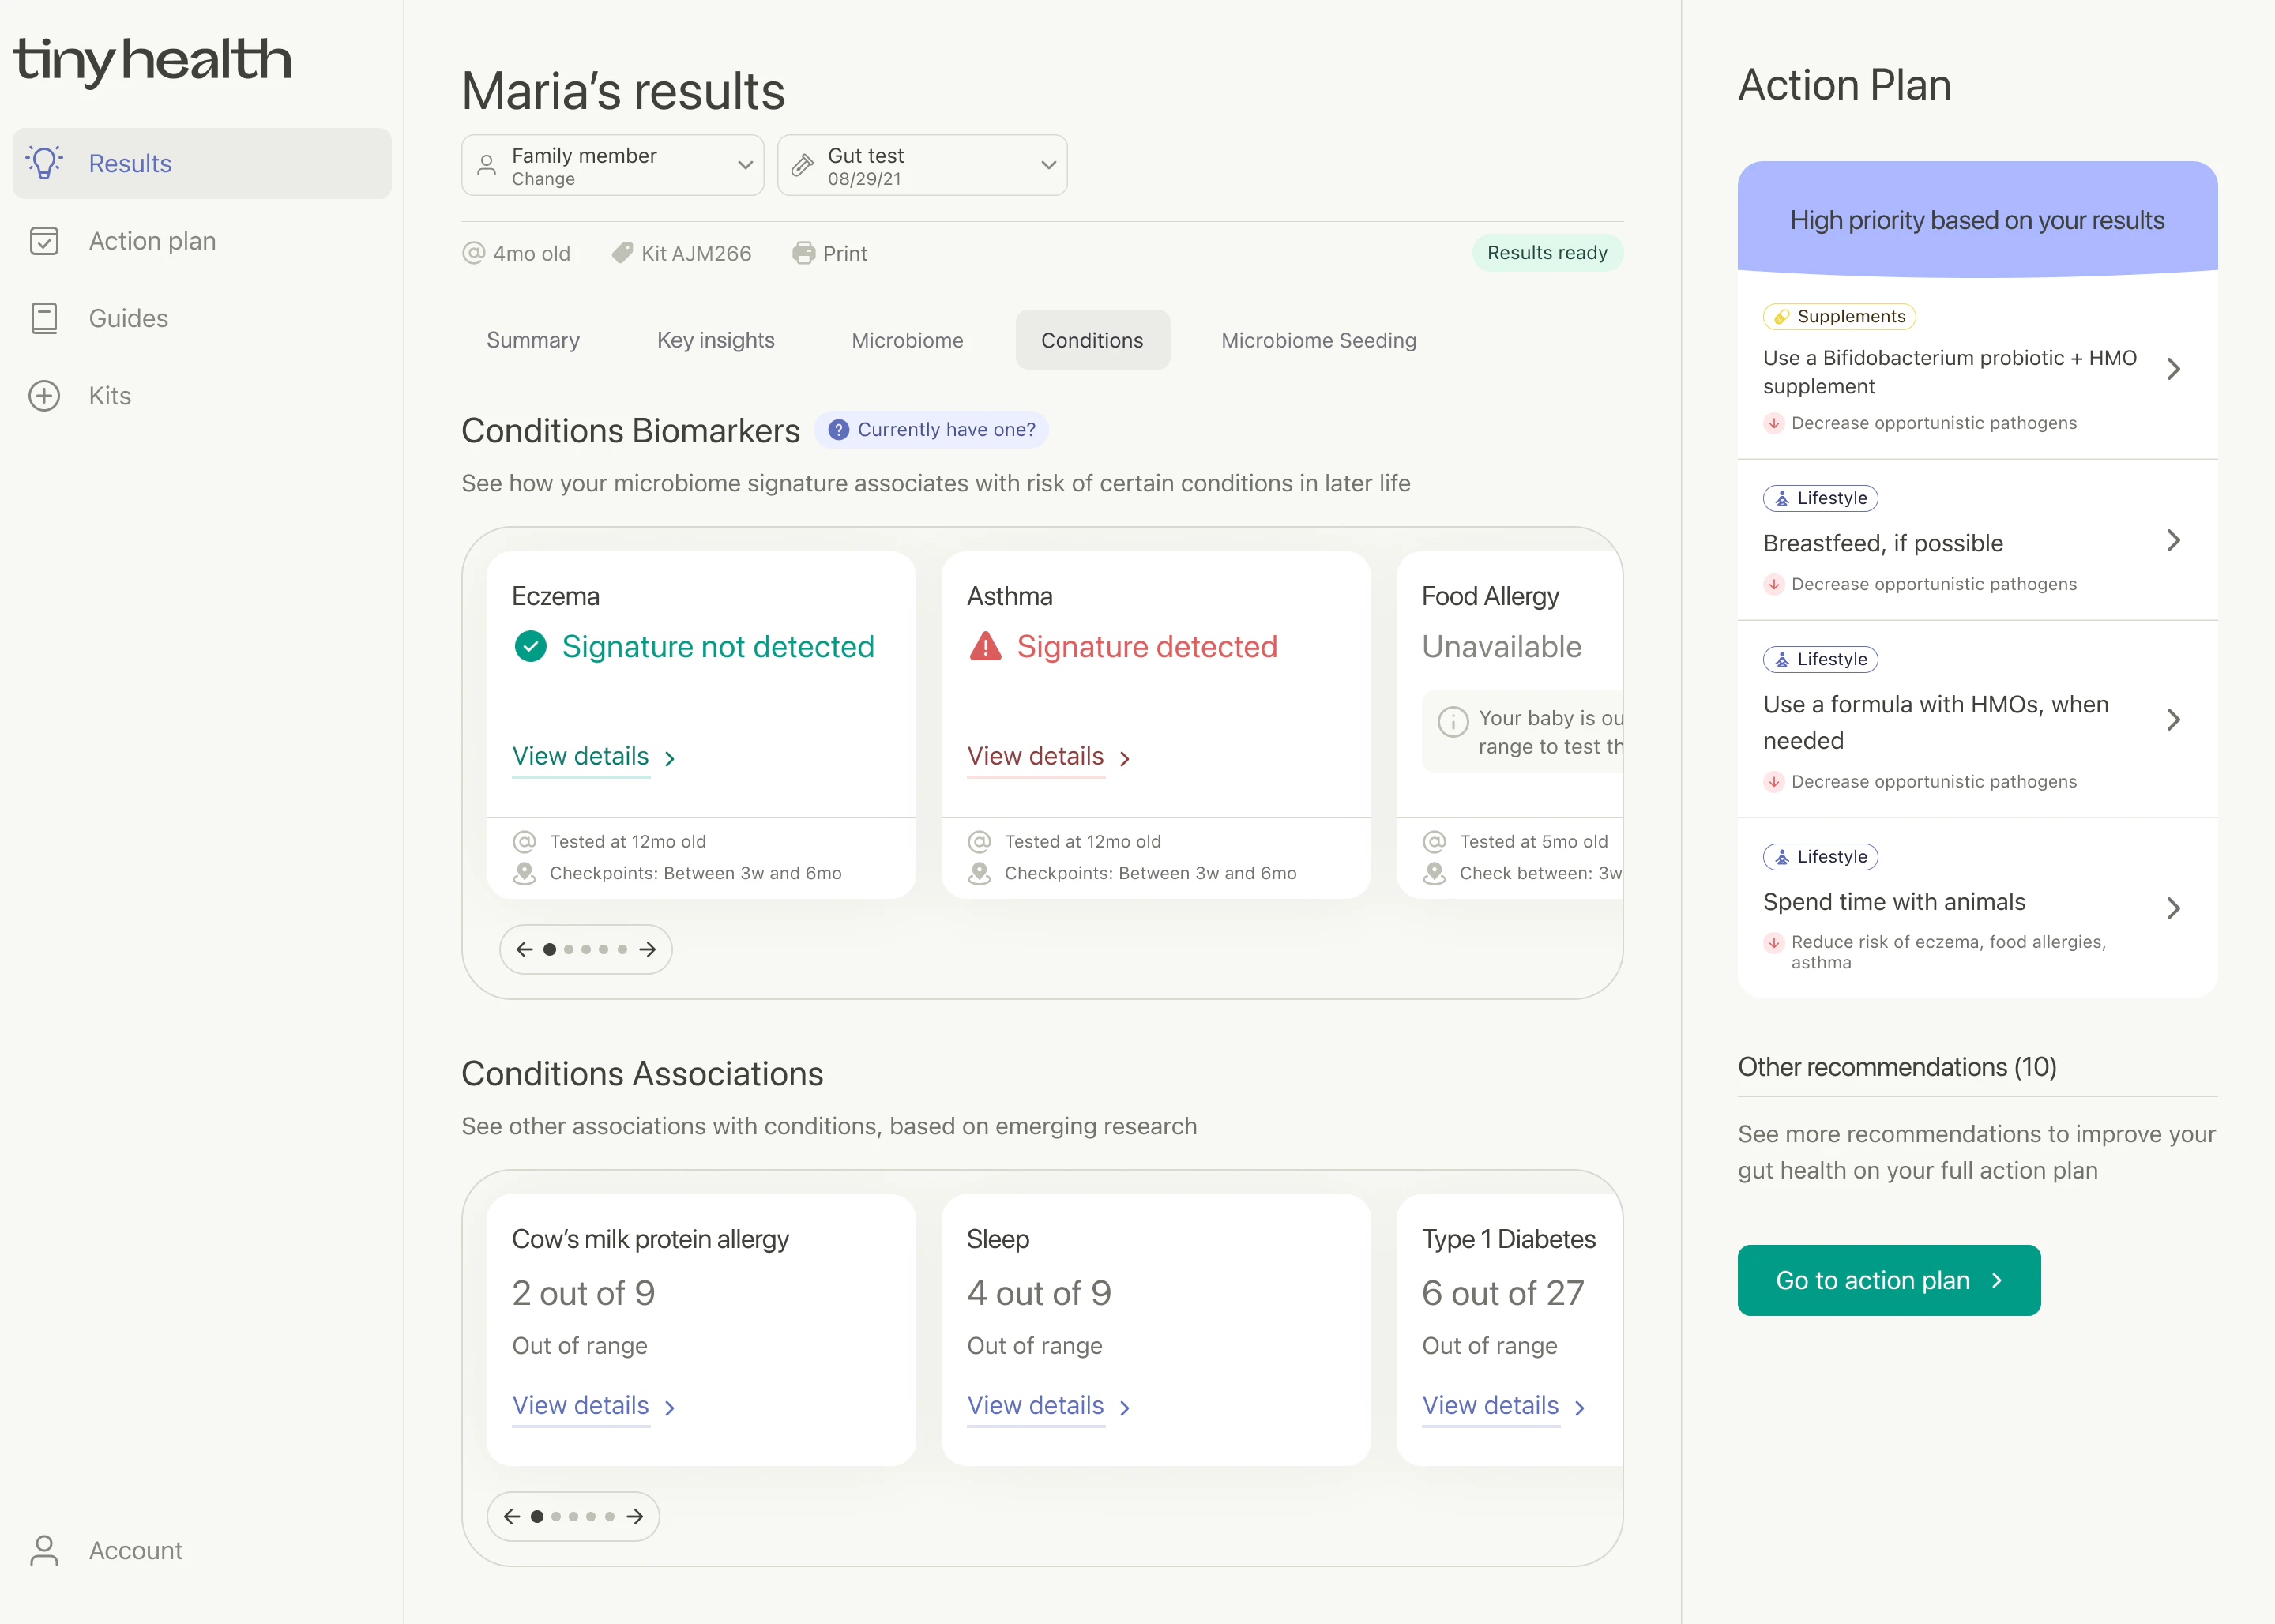Switch to the Microbiome Seeding tab
The image size is (2275, 1624).
pos(1318,340)
